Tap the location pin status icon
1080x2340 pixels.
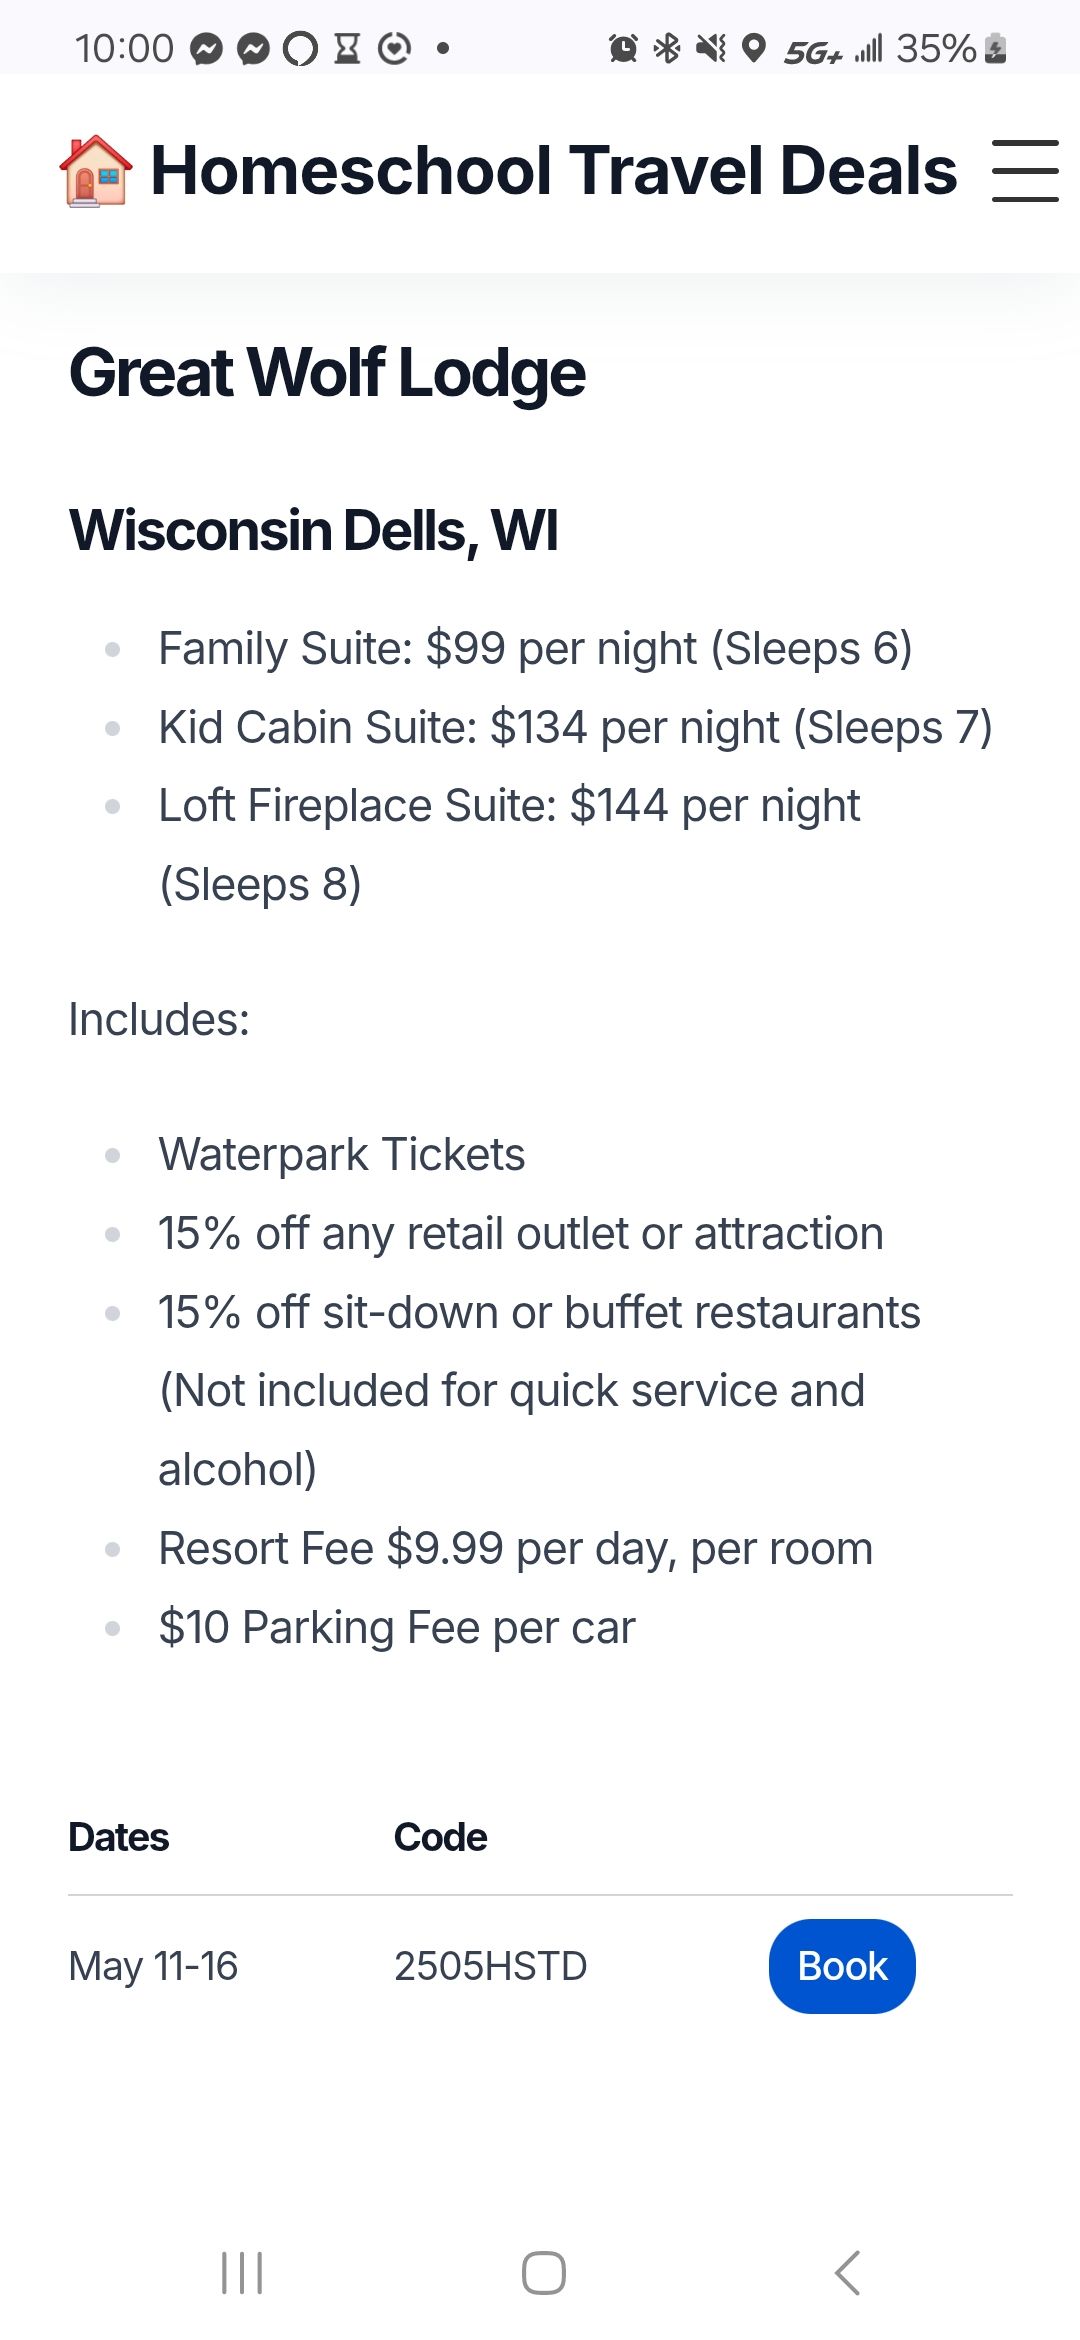(x=755, y=48)
